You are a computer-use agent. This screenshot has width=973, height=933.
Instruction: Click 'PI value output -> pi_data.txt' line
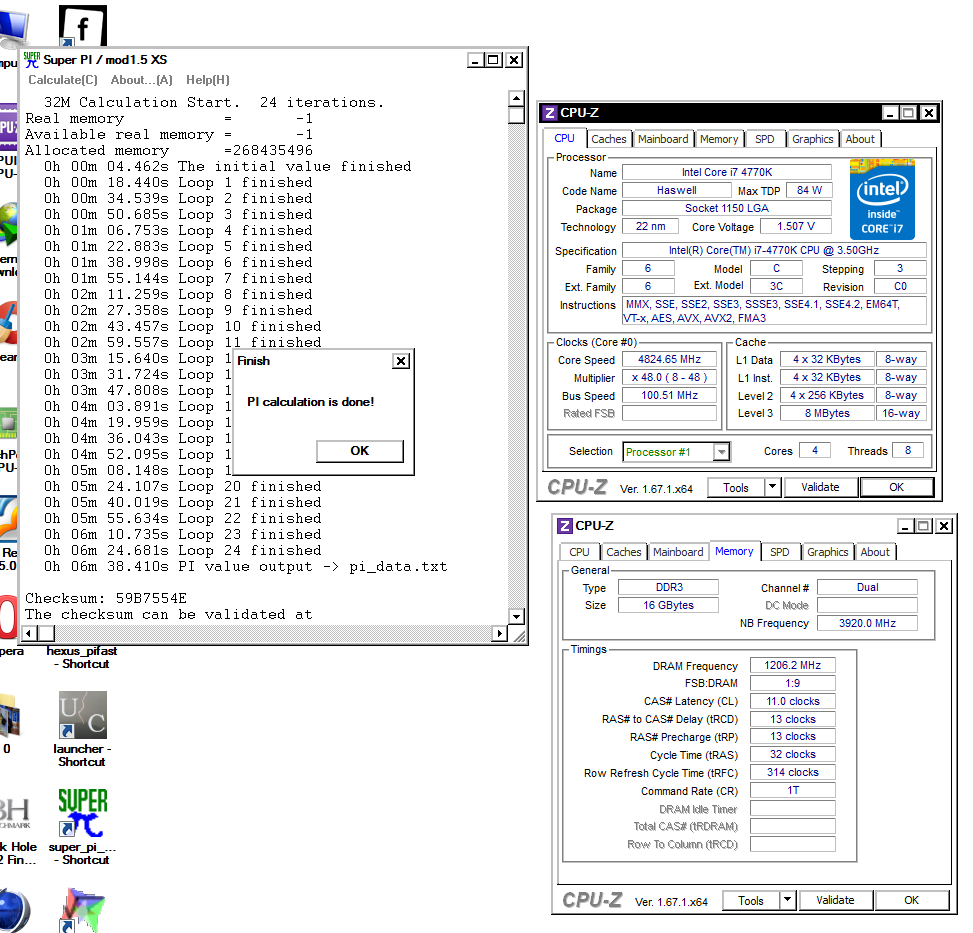point(245,567)
